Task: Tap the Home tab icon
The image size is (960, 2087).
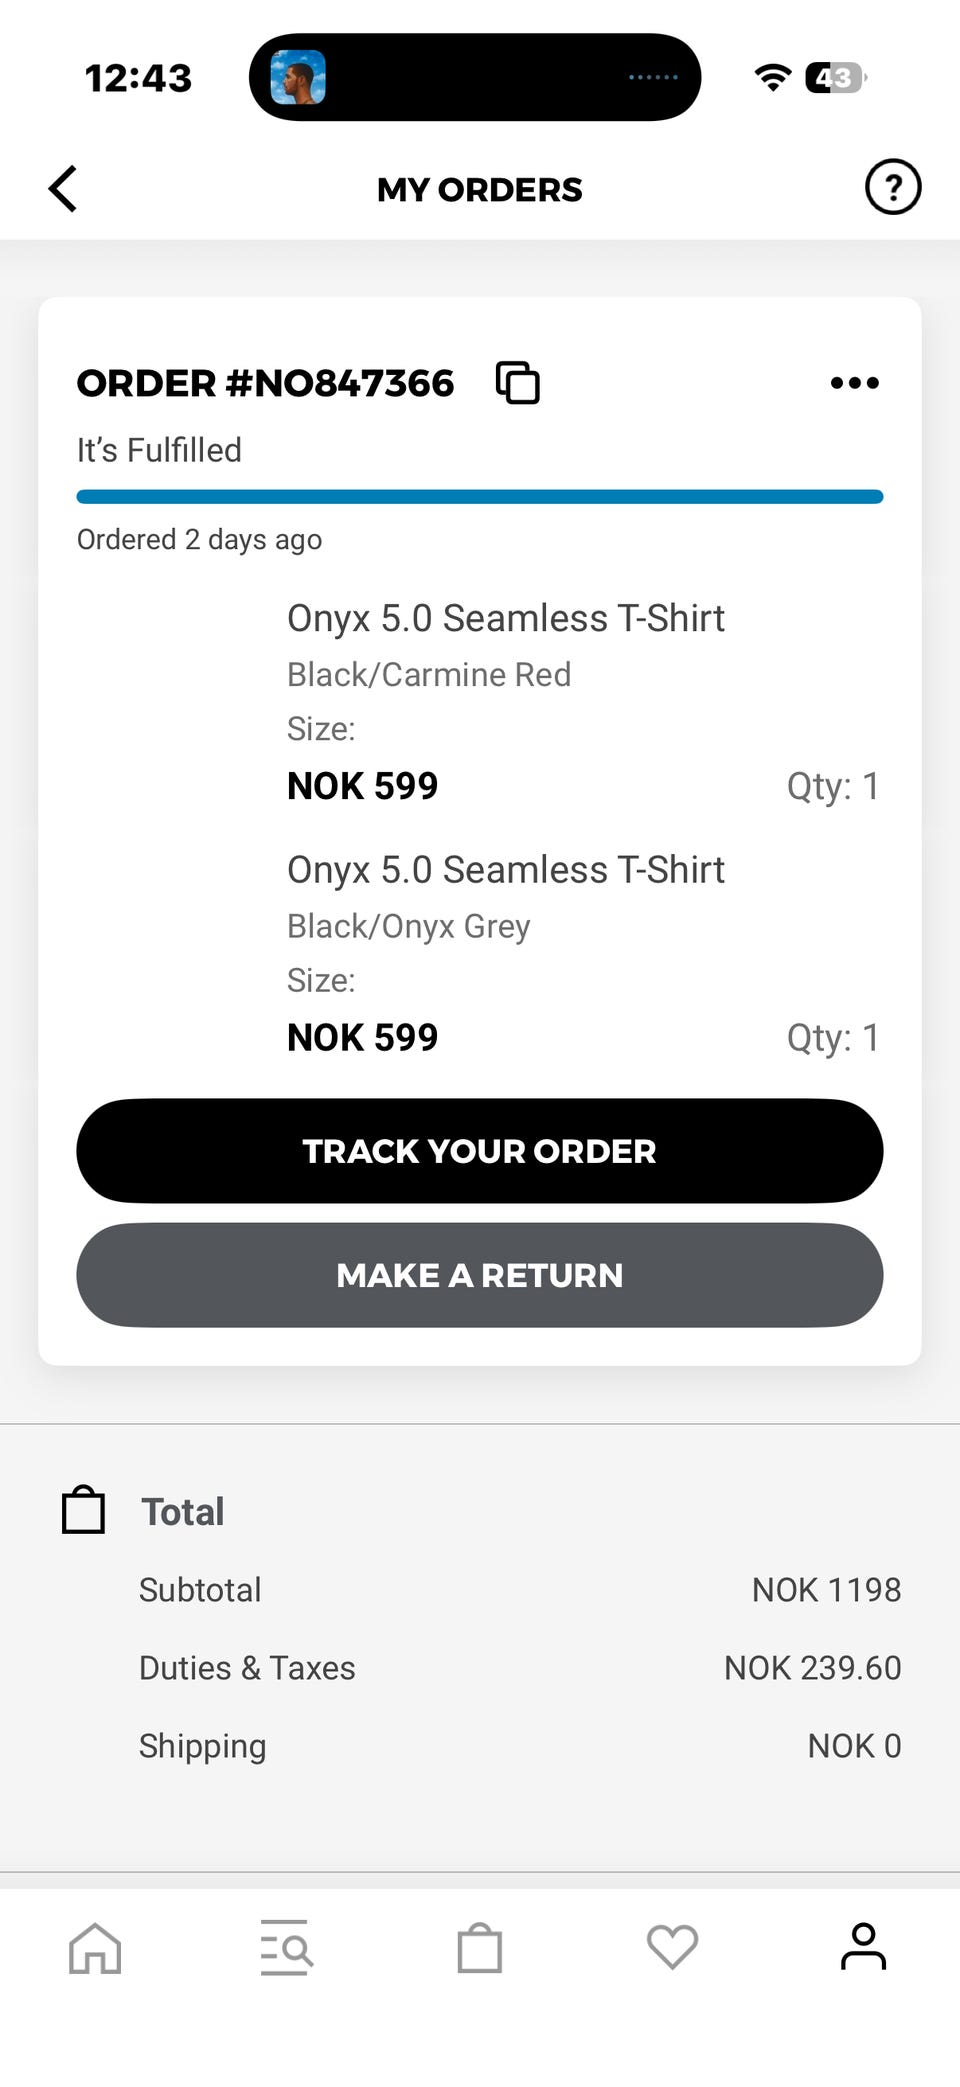Action: [95, 1948]
